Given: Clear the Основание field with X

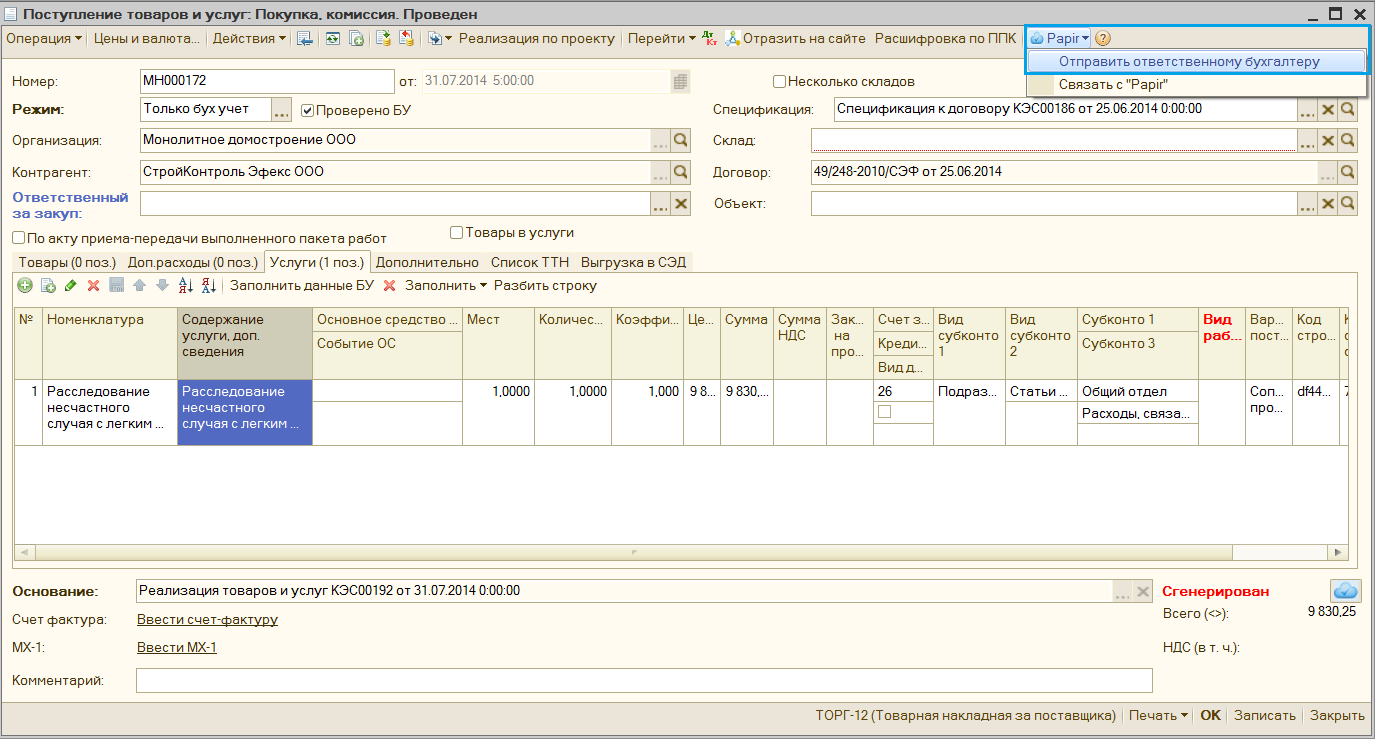Looking at the screenshot, I should (1143, 592).
